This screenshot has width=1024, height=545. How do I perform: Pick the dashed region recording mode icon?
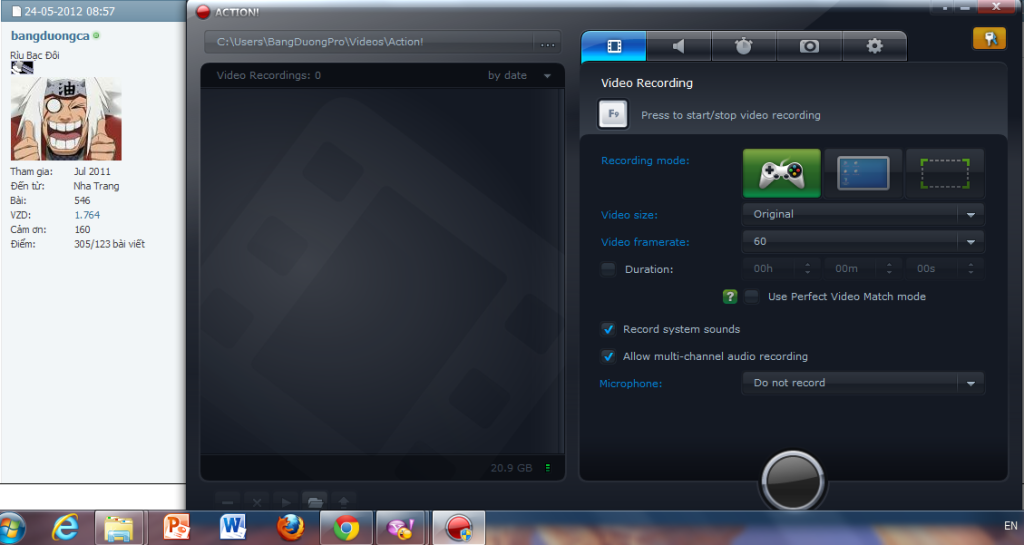pos(944,173)
